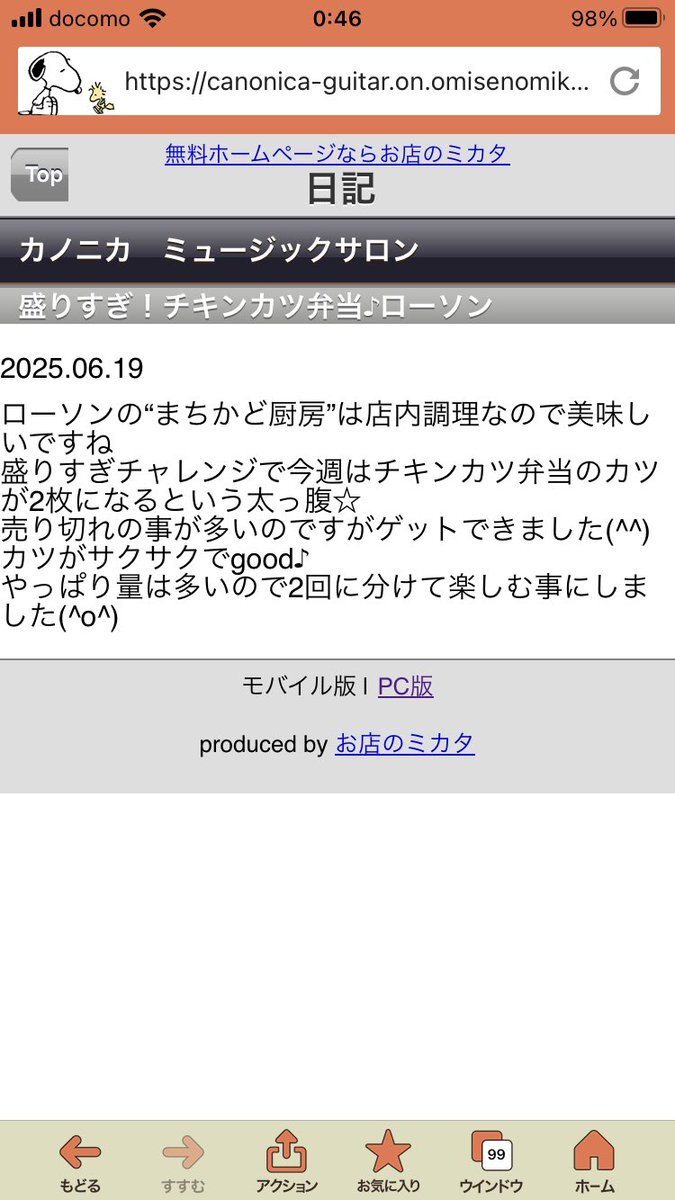
Task: Tap the 日記 page heading
Action: point(341,187)
